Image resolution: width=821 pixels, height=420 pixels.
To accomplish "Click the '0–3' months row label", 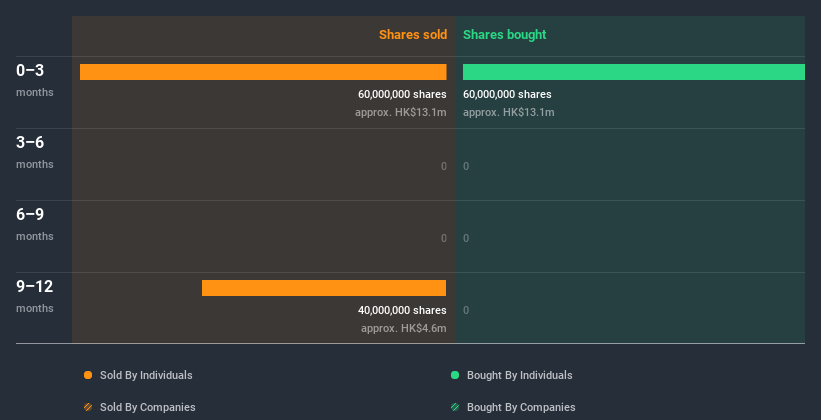I will point(30,70).
